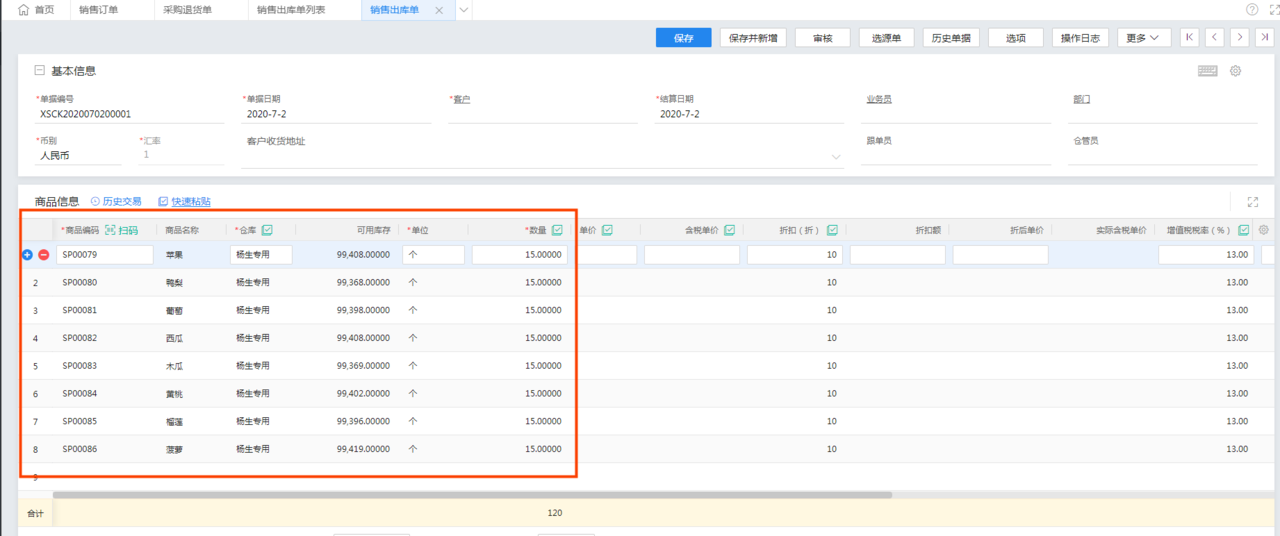Select the 销售出库单 tab
The width and height of the screenshot is (1280, 536).
[x=394, y=9]
